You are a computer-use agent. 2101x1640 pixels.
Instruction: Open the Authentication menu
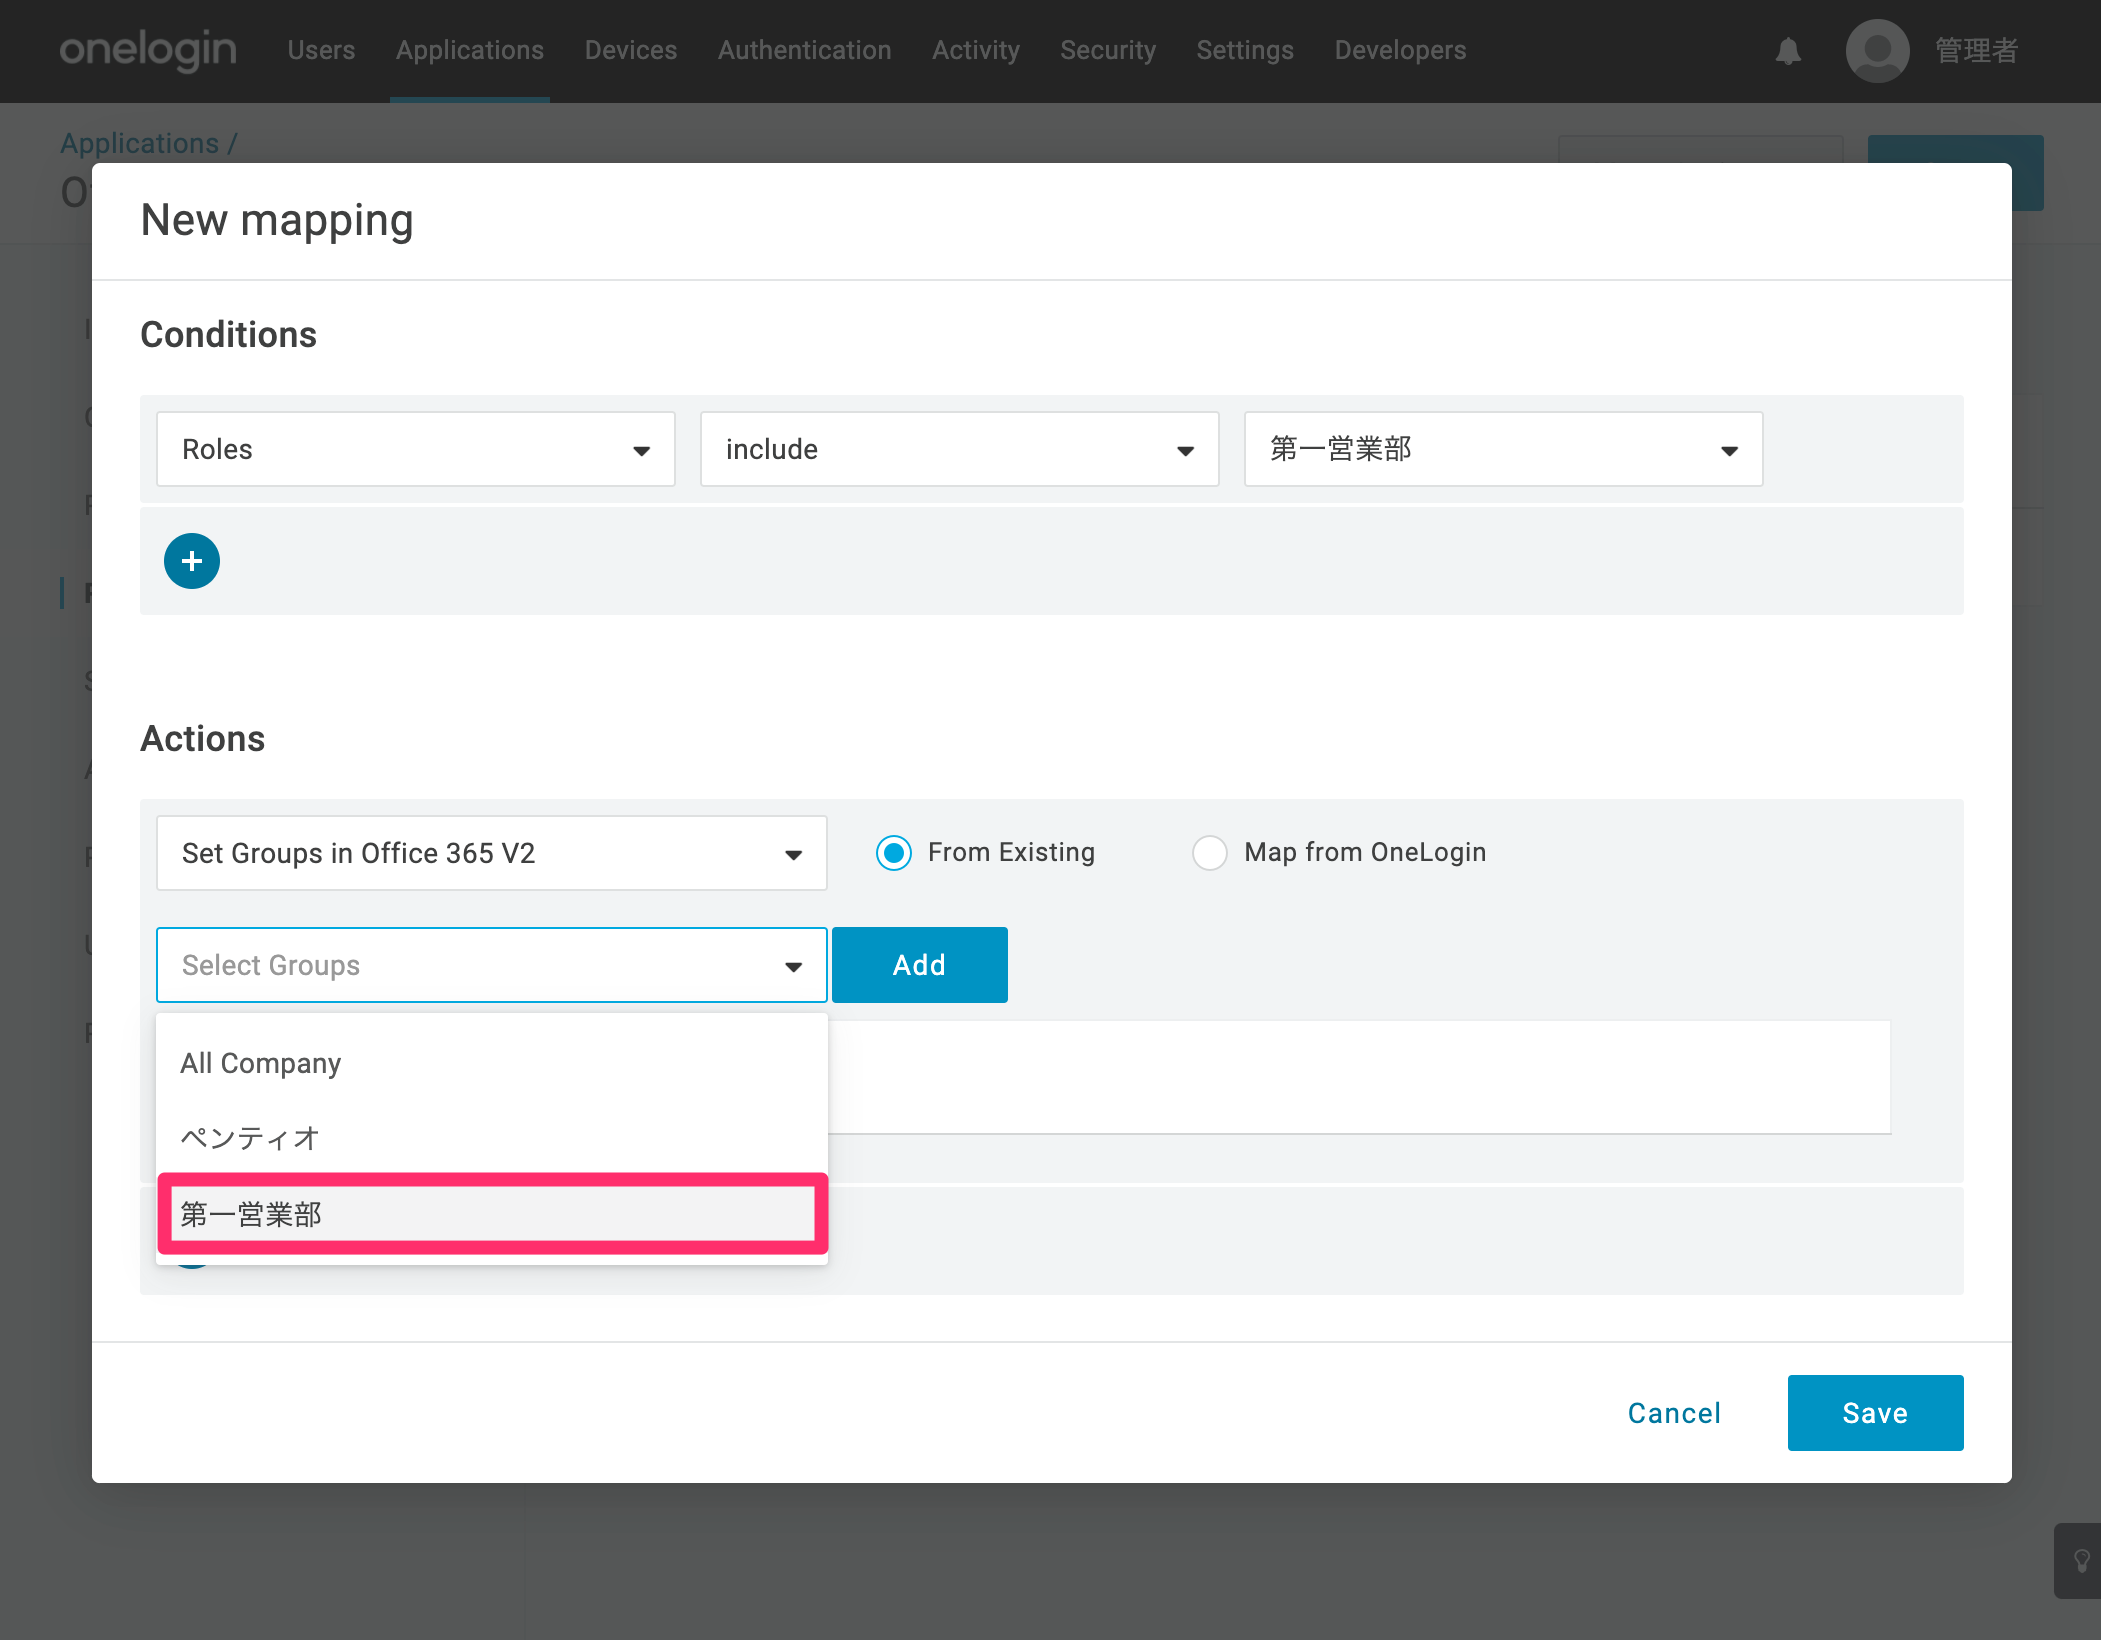click(805, 50)
